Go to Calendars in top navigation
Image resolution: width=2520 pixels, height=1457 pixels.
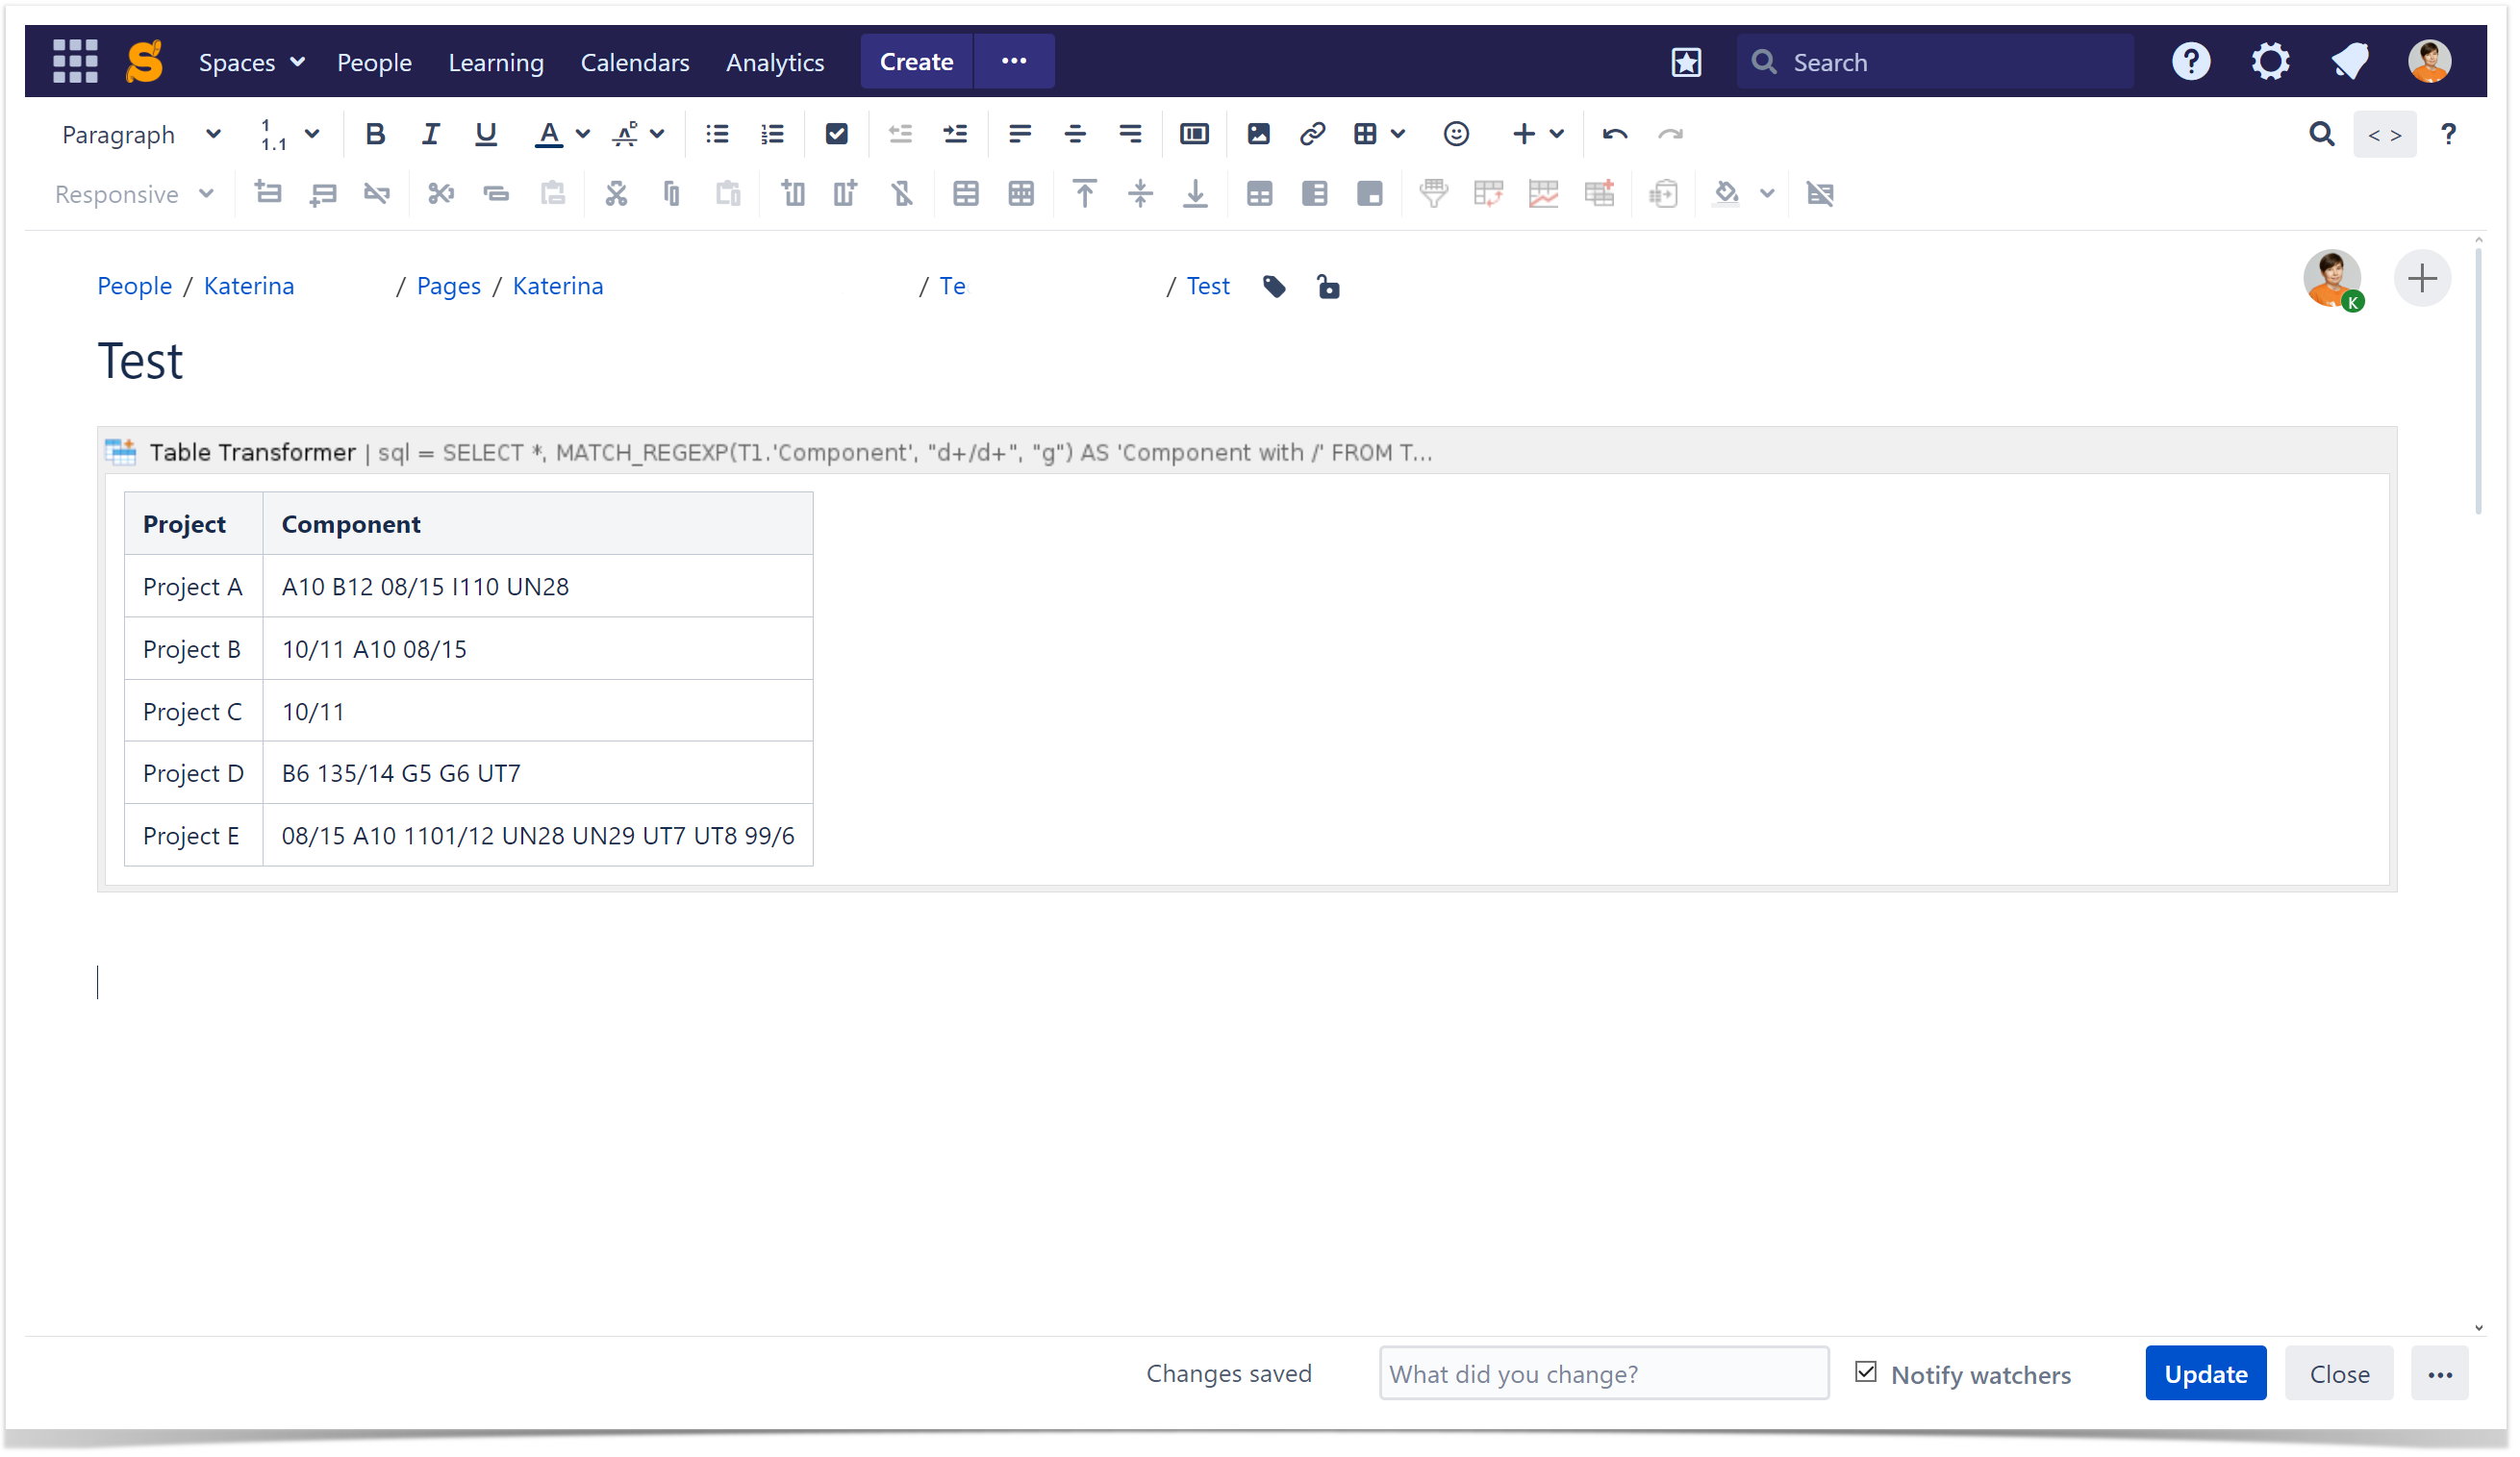point(635,62)
